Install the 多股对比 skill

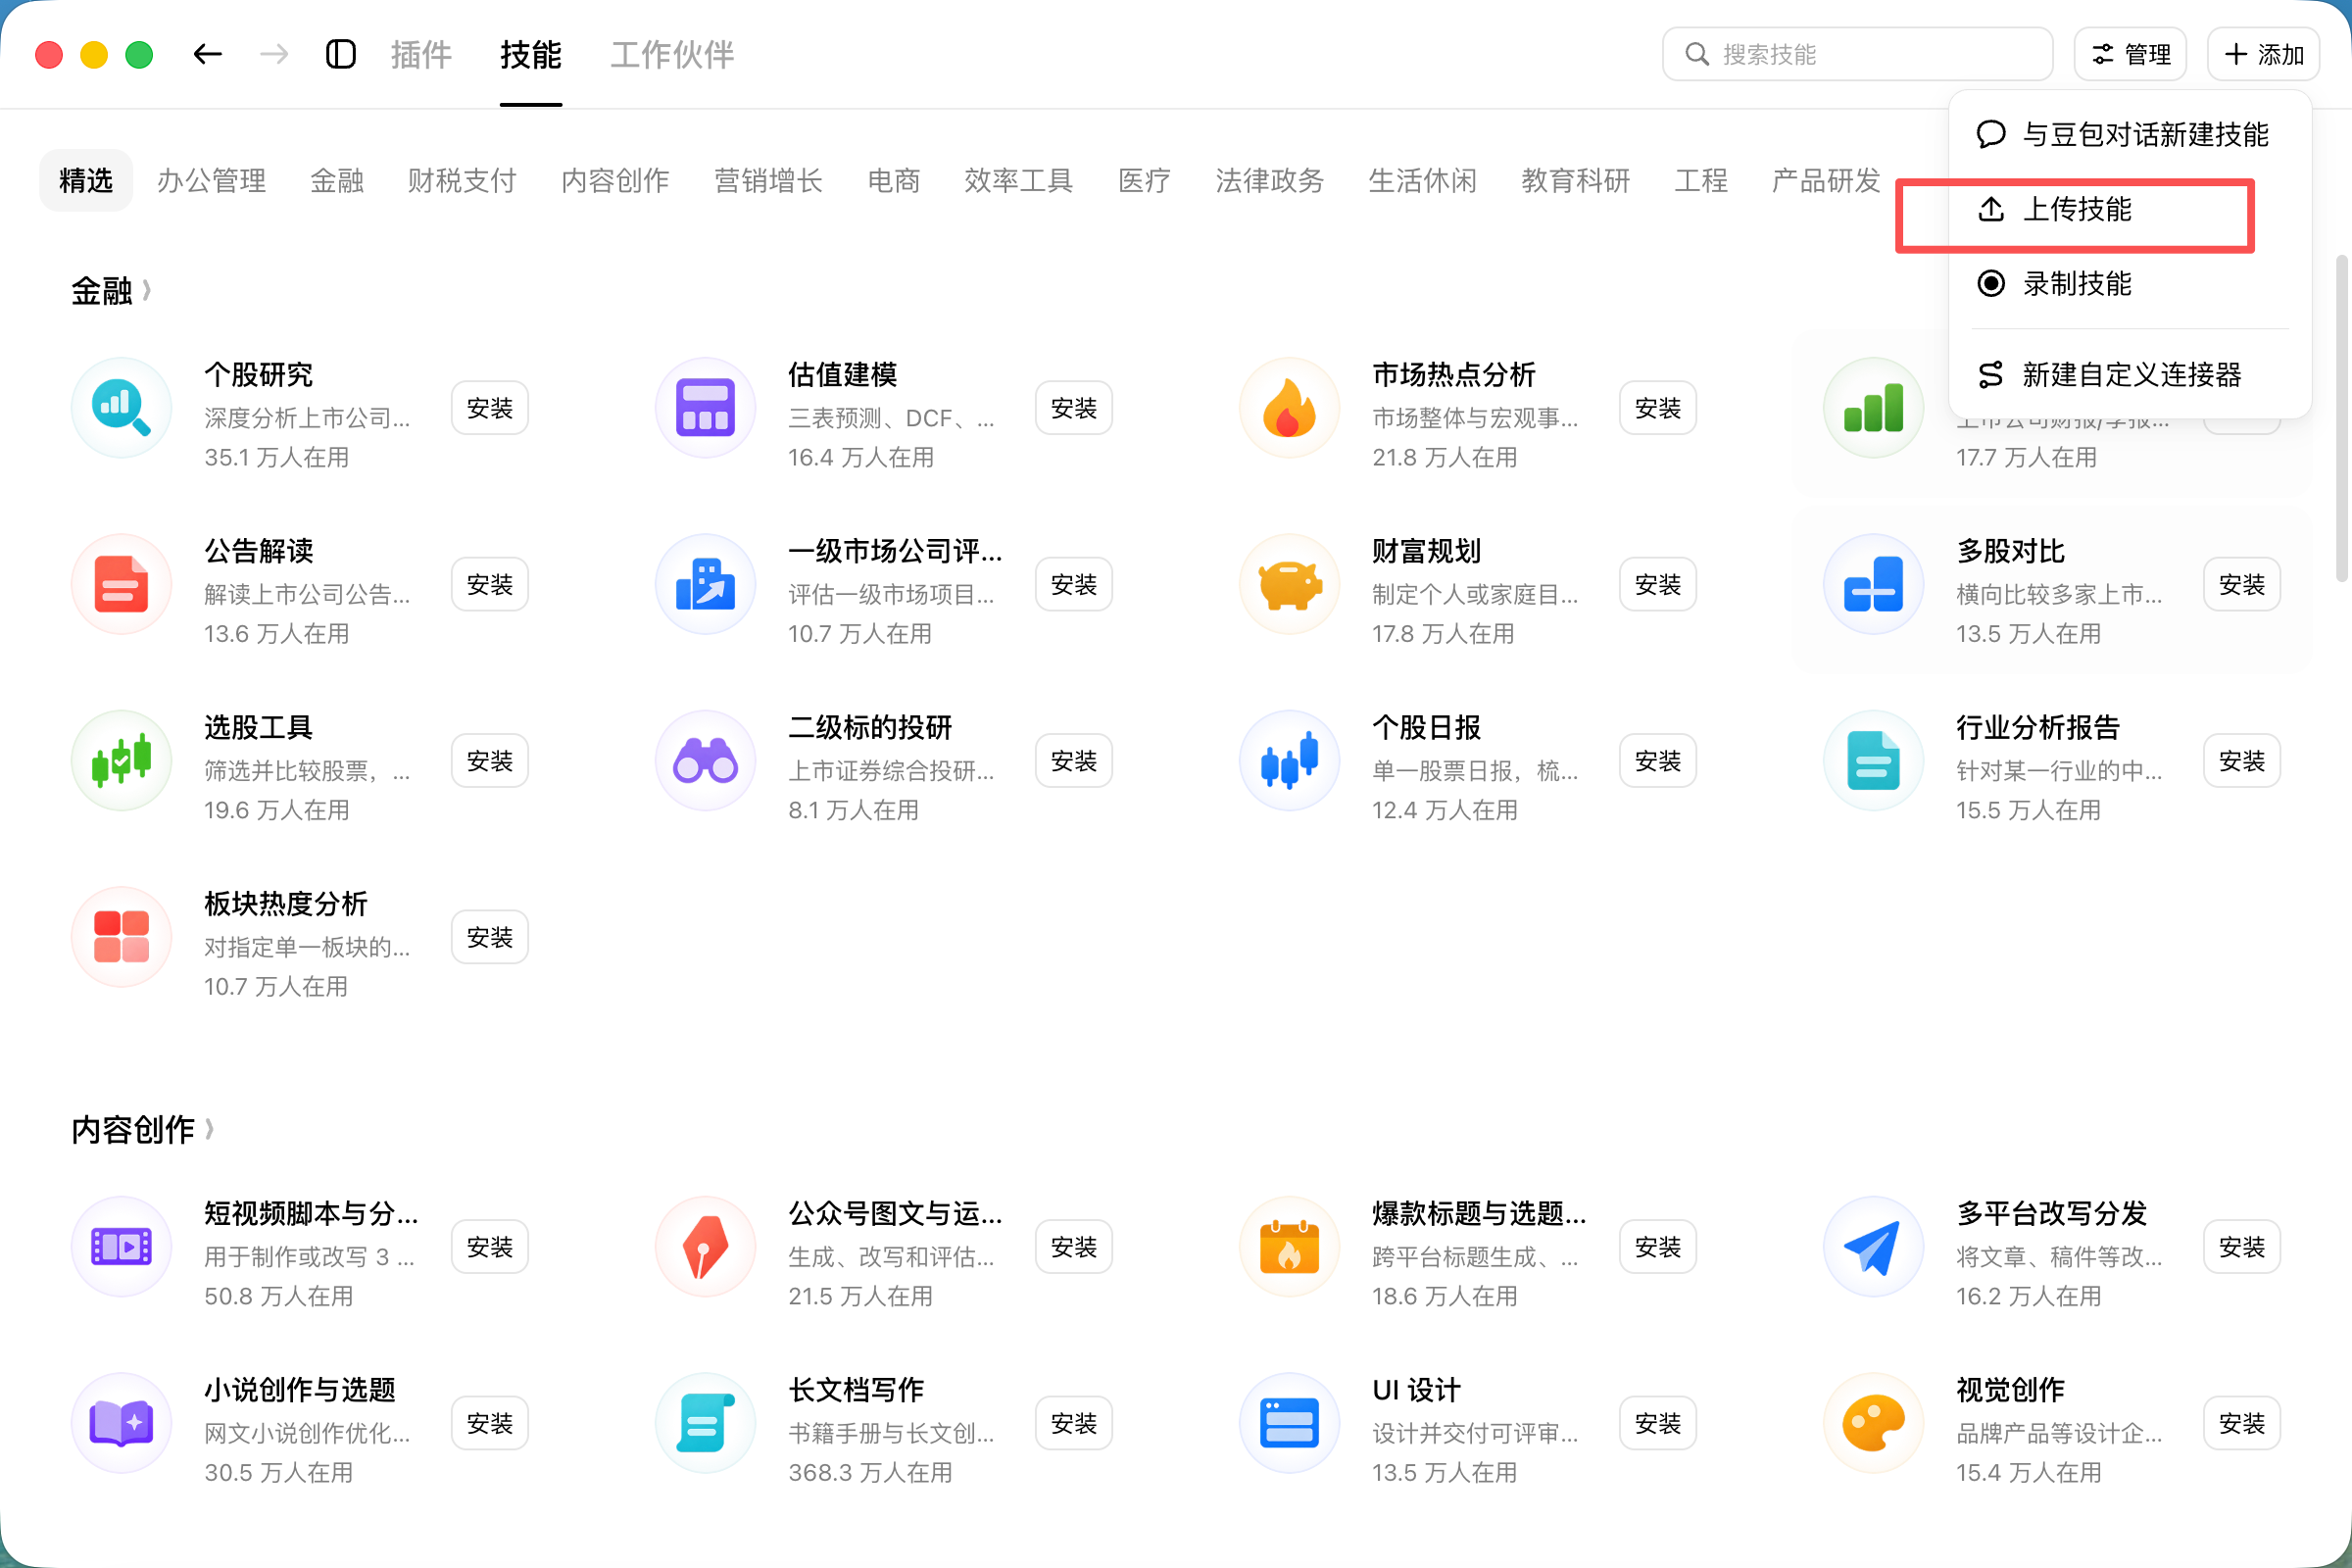point(2242,584)
